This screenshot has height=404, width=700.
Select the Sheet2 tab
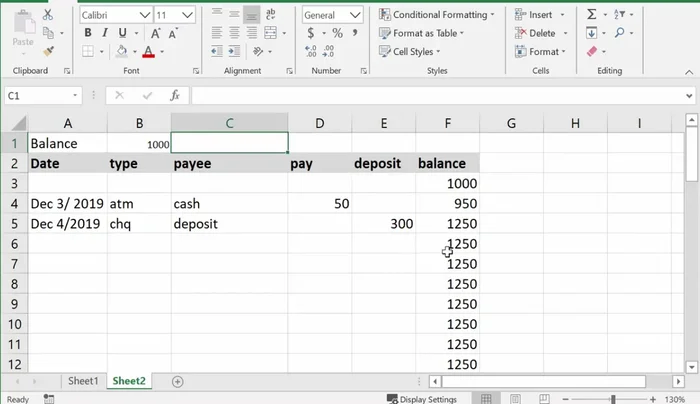[129, 381]
